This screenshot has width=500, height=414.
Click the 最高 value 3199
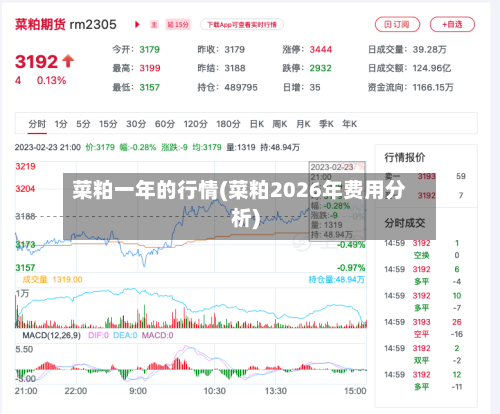(x=150, y=68)
